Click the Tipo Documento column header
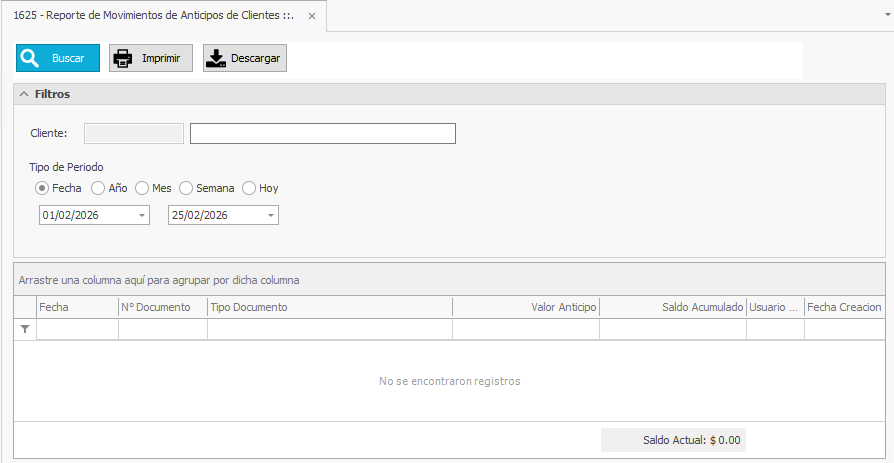 coord(329,307)
